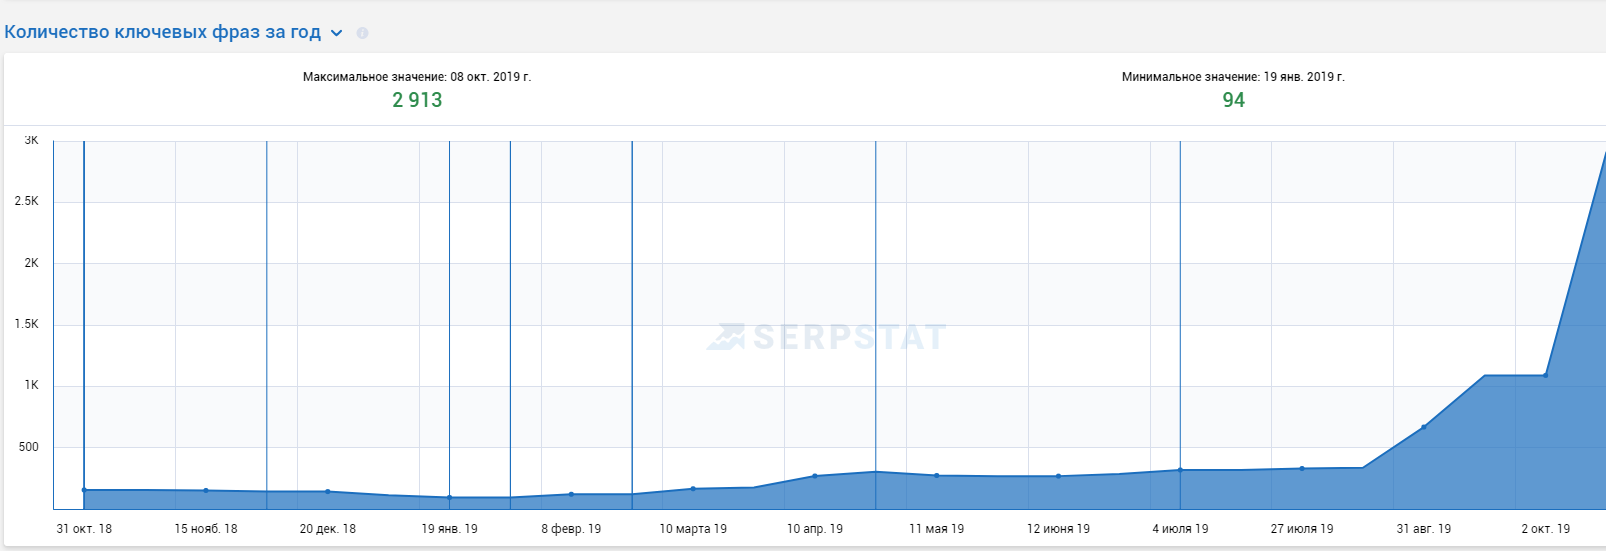Select the data point above 12 июня 19

(1058, 476)
